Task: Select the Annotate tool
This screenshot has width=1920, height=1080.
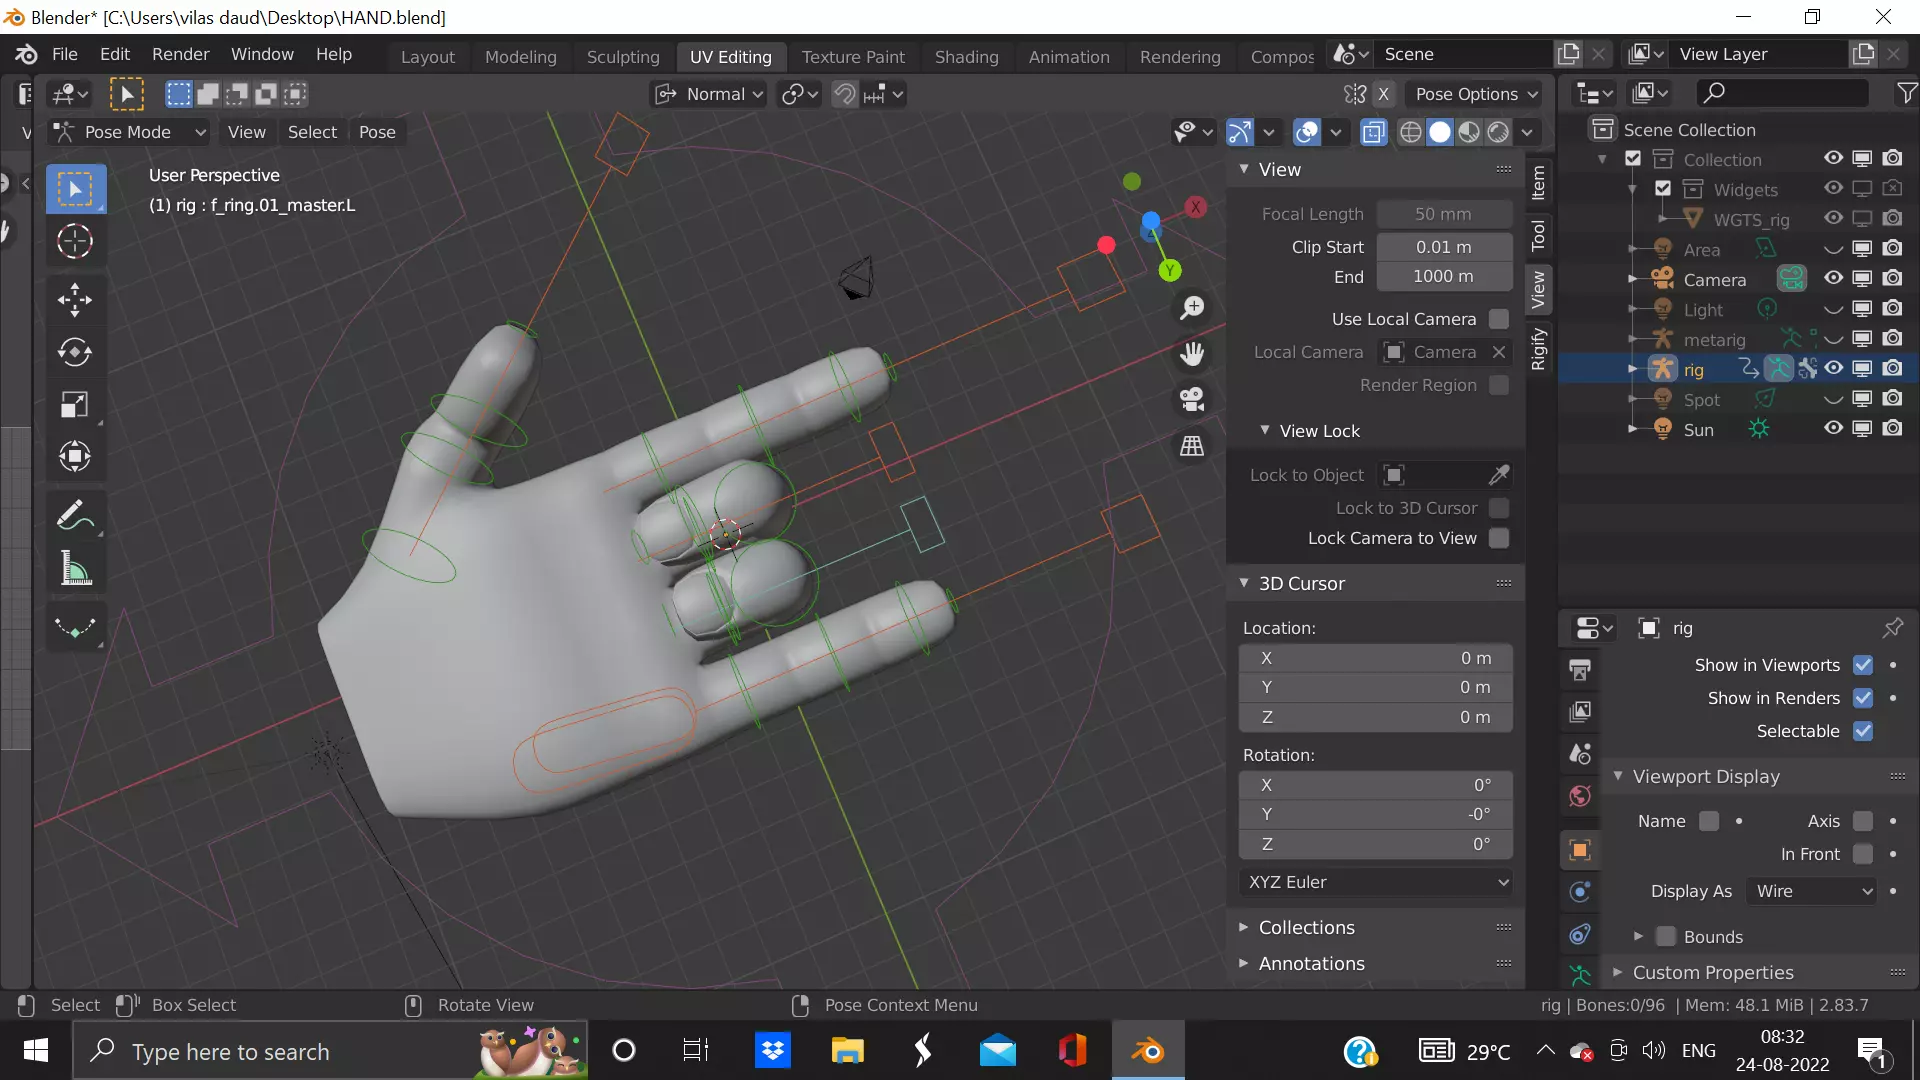Action: click(x=75, y=516)
